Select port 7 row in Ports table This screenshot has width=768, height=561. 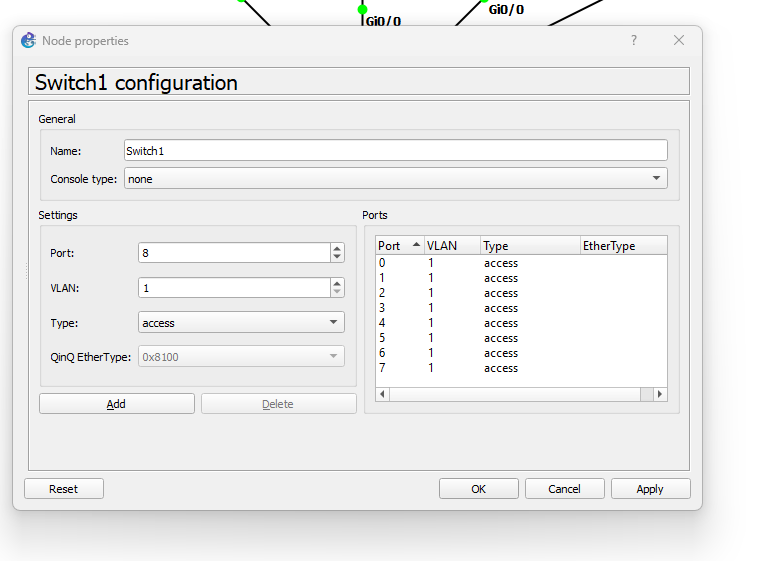point(521,368)
